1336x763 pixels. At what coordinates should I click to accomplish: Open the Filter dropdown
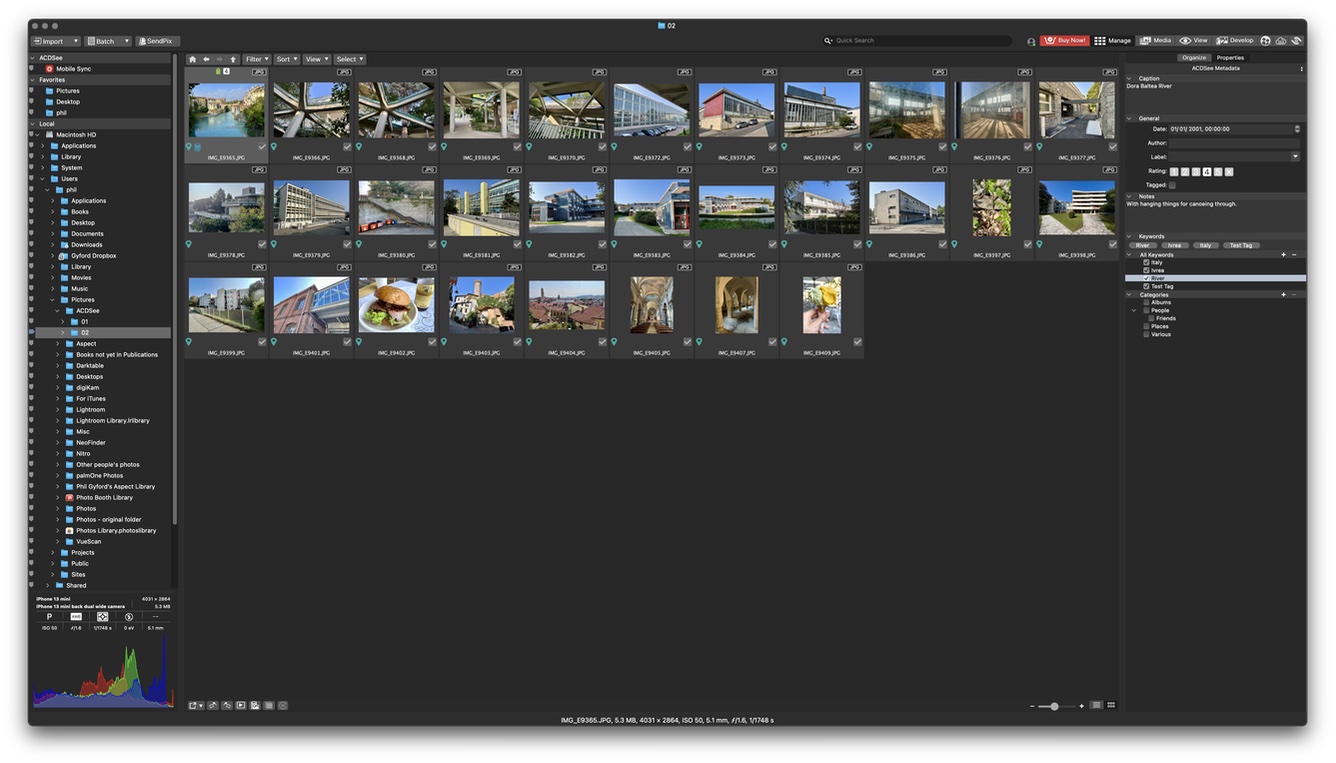257,59
